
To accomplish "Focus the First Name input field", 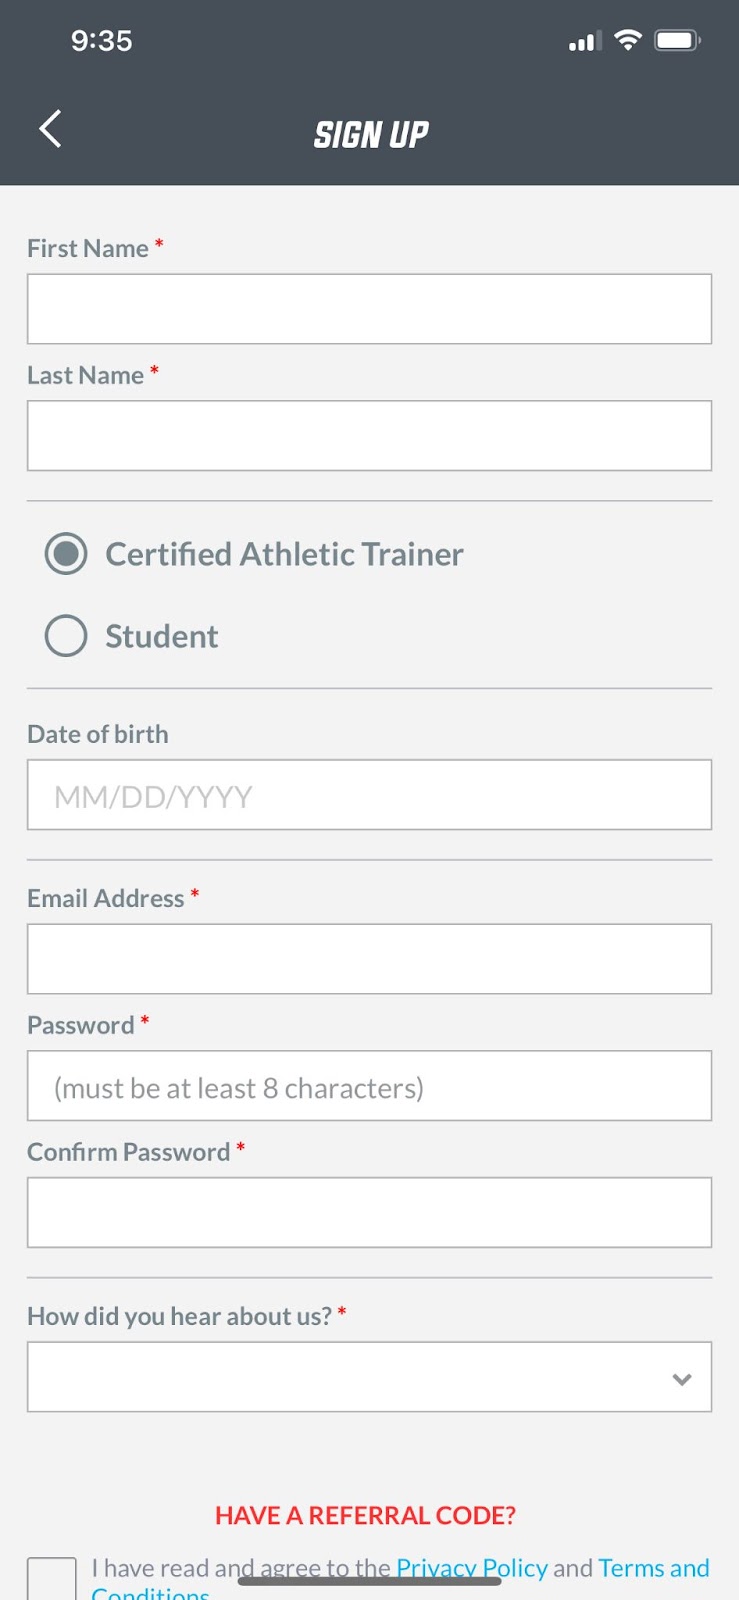I will 369,309.
